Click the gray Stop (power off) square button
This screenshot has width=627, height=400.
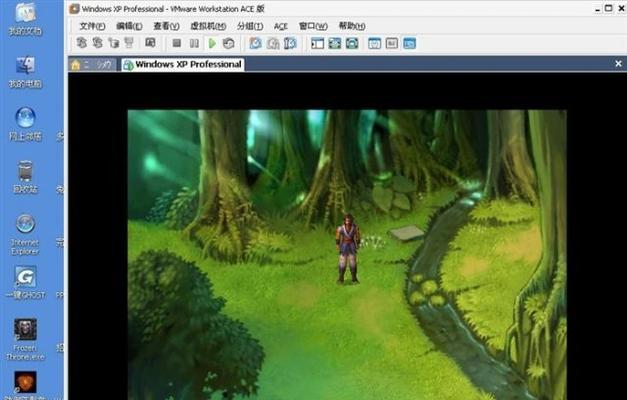[x=177, y=43]
